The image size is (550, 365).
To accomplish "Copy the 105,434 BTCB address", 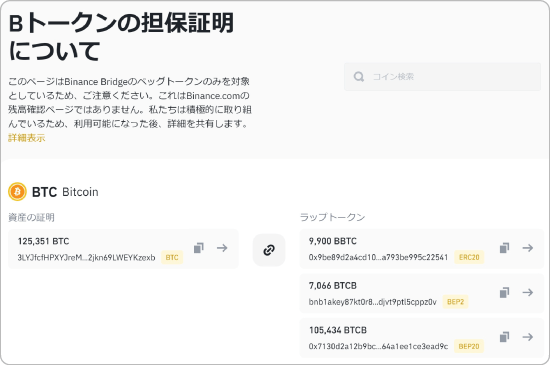I will tap(504, 337).
